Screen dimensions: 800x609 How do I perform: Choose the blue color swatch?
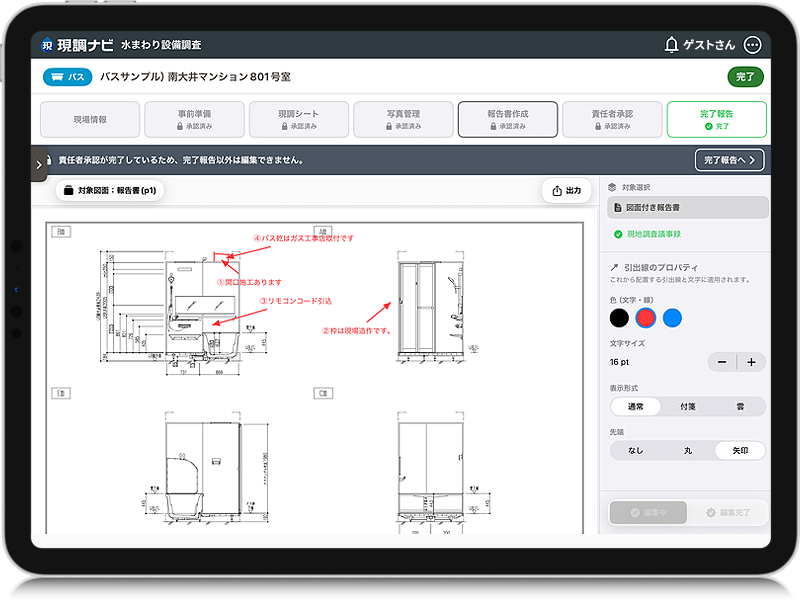[672, 318]
